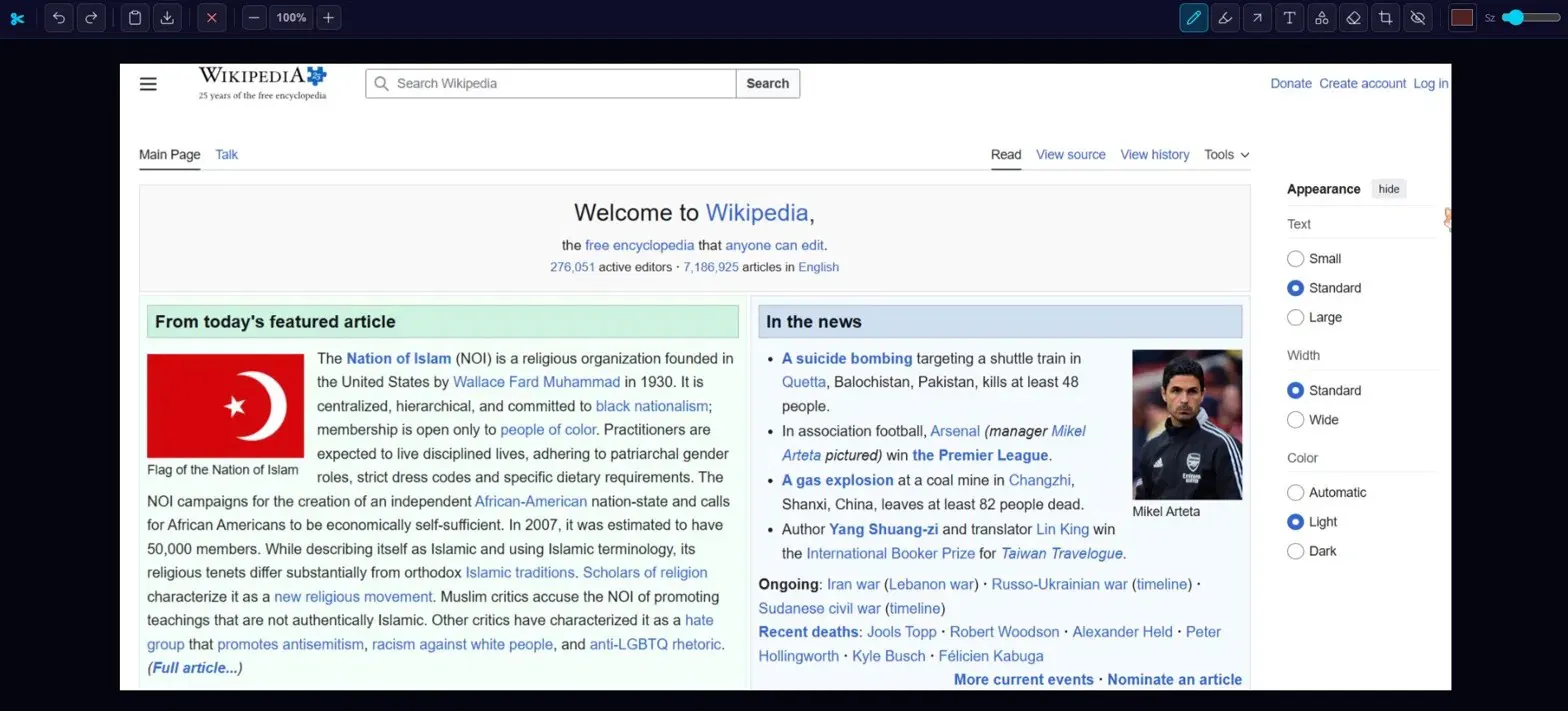Select the Arrow tool
The image size is (1568, 711).
tap(1257, 18)
